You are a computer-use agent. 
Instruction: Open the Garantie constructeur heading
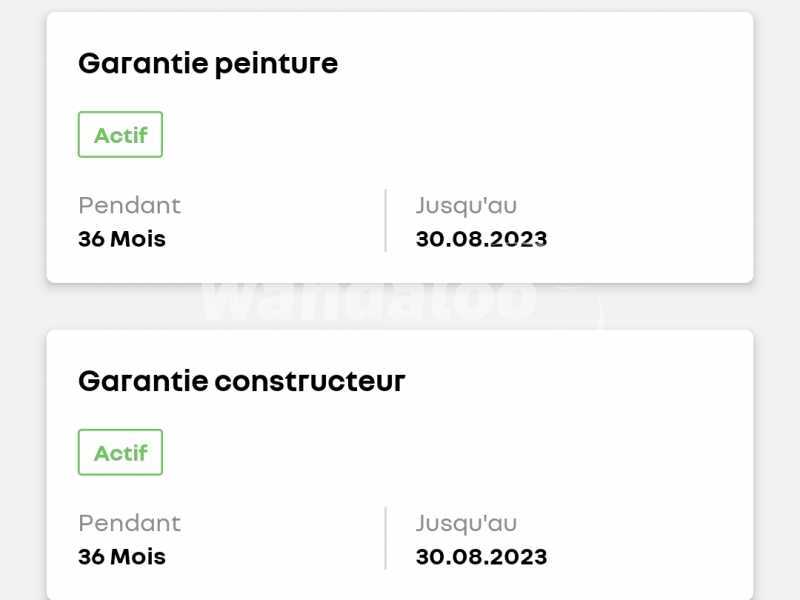coord(241,381)
